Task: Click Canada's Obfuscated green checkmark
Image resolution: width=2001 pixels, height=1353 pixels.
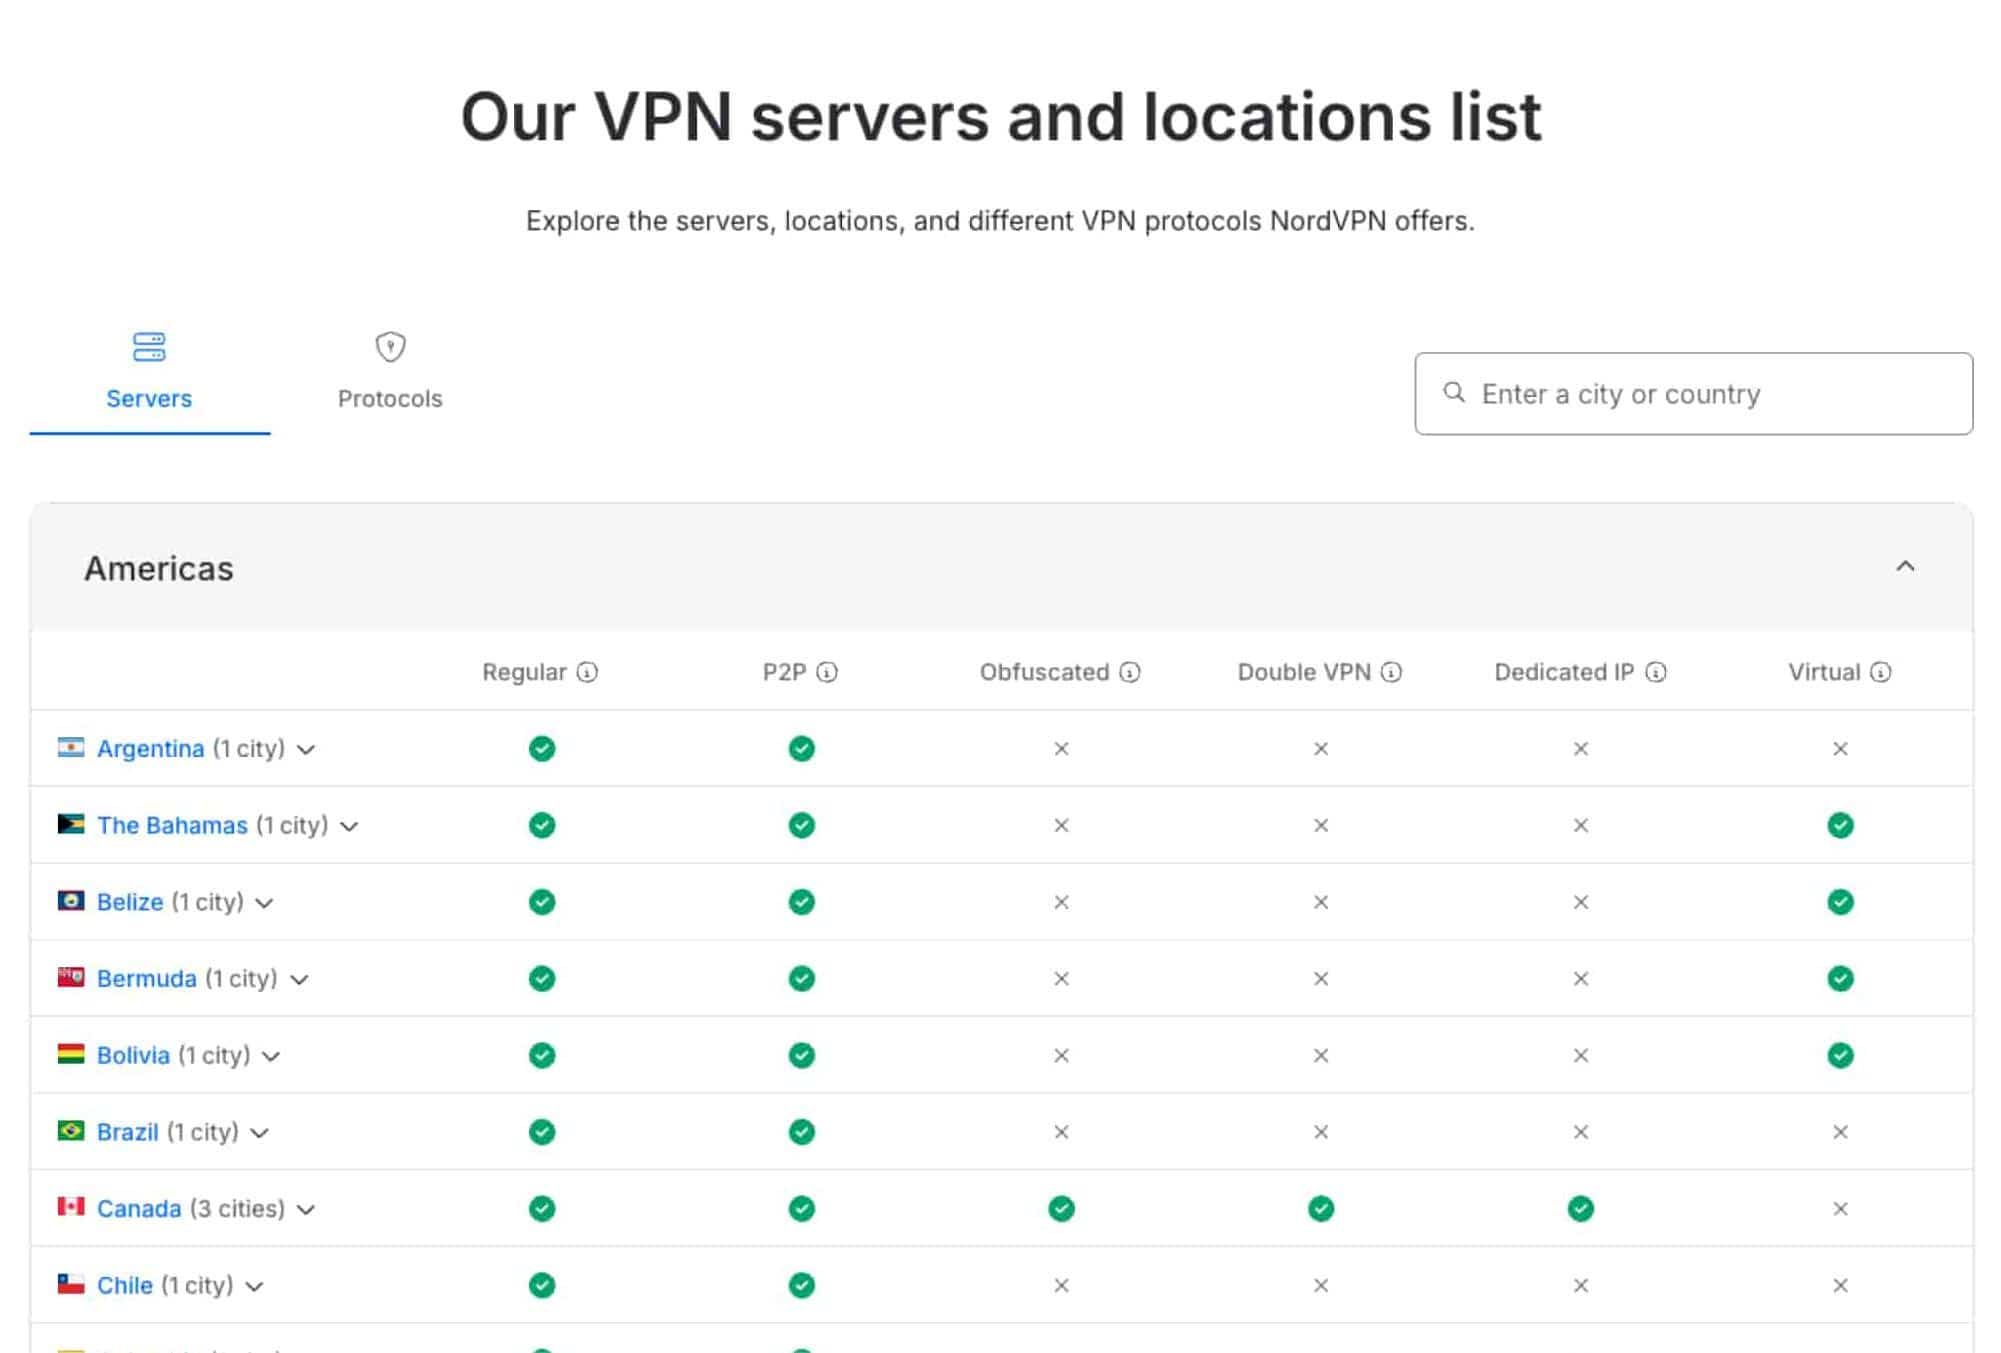Action: pos(1060,1208)
